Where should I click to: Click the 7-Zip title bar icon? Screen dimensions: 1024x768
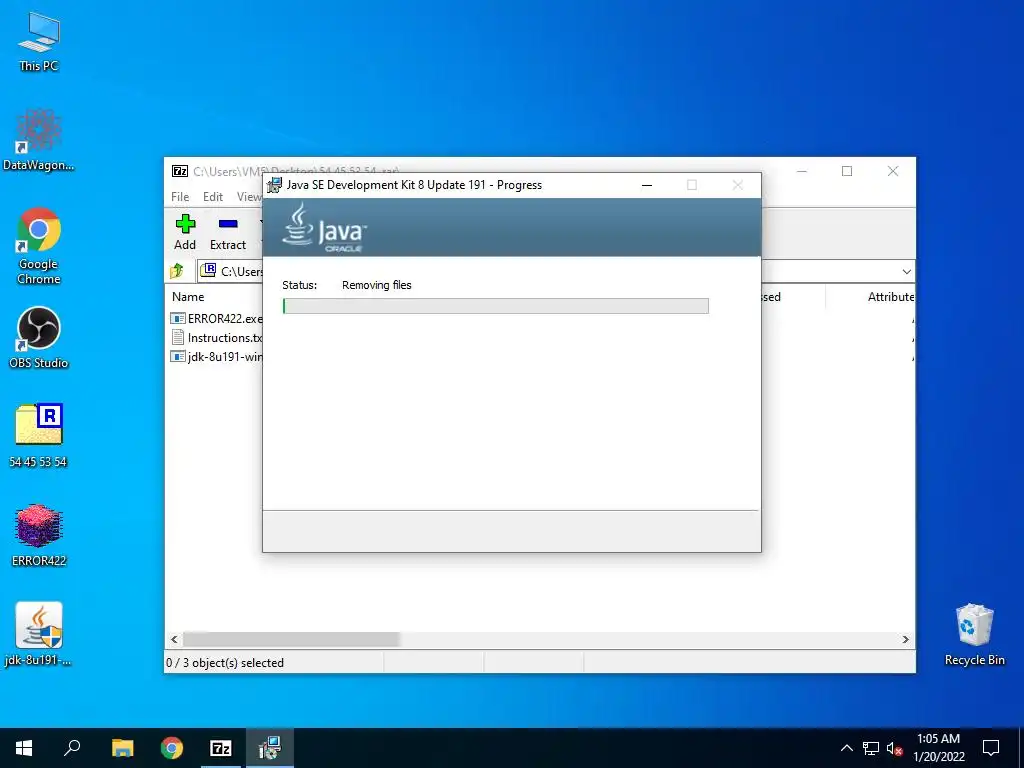pyautogui.click(x=180, y=171)
